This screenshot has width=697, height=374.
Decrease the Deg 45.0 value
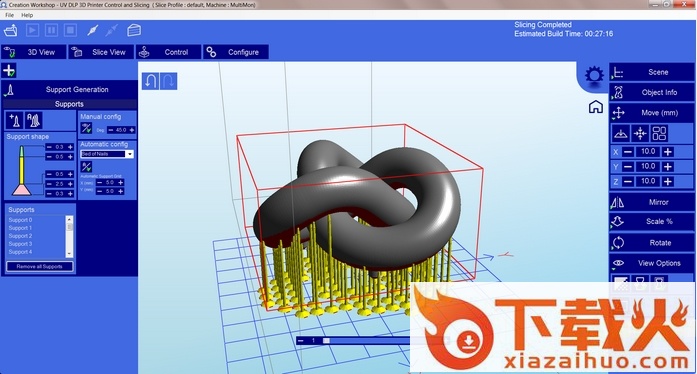111,130
